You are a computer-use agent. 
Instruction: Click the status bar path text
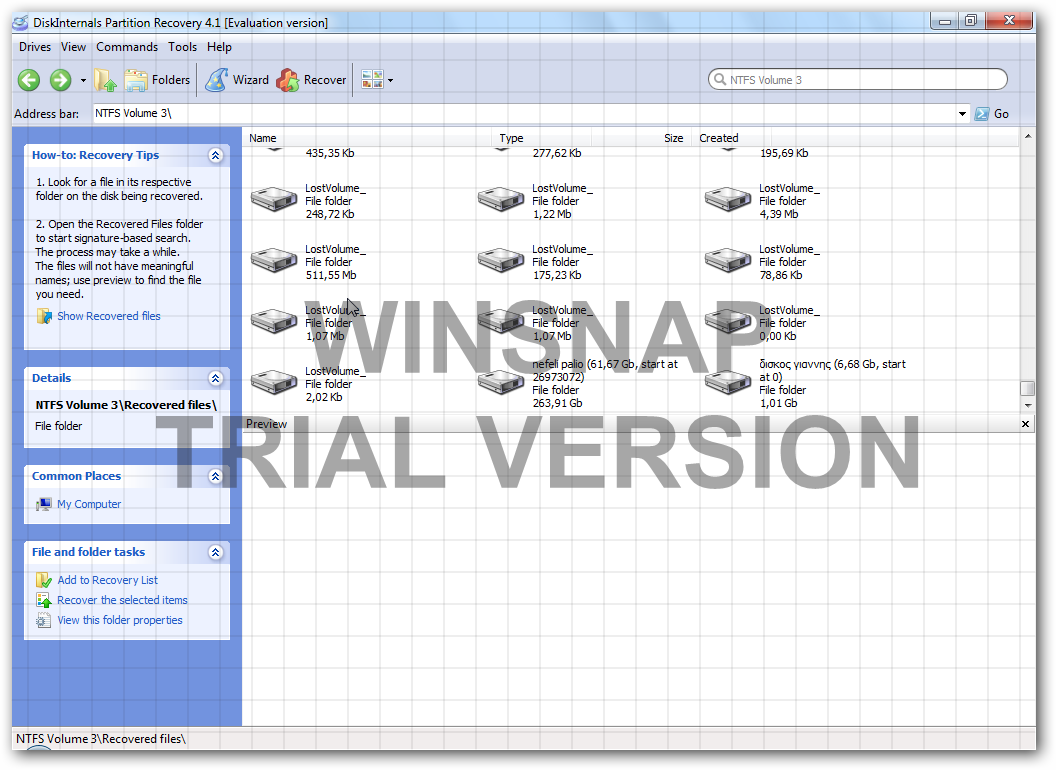tap(101, 739)
